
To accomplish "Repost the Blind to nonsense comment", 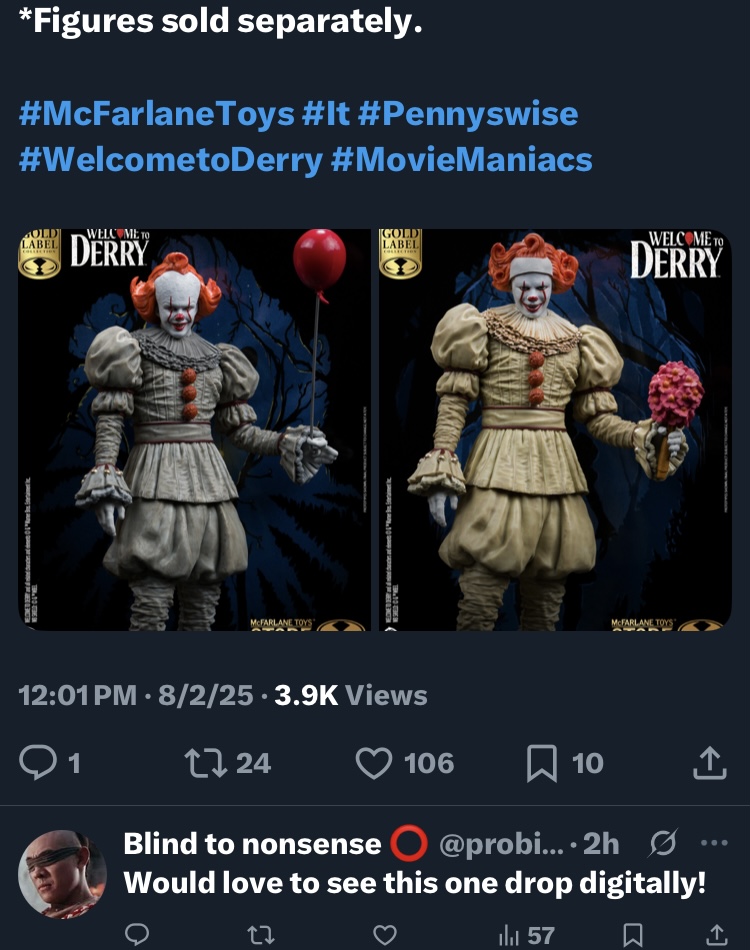I will (261, 935).
